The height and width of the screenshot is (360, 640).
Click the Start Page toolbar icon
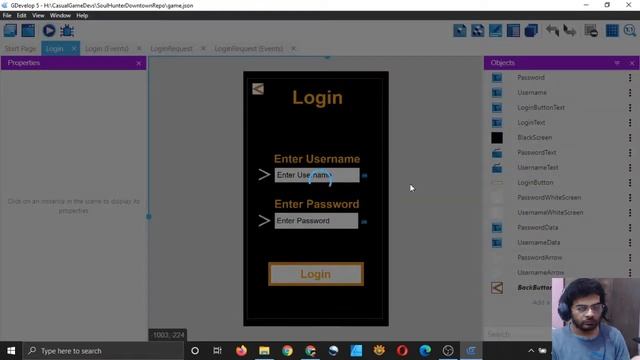pos(28,31)
